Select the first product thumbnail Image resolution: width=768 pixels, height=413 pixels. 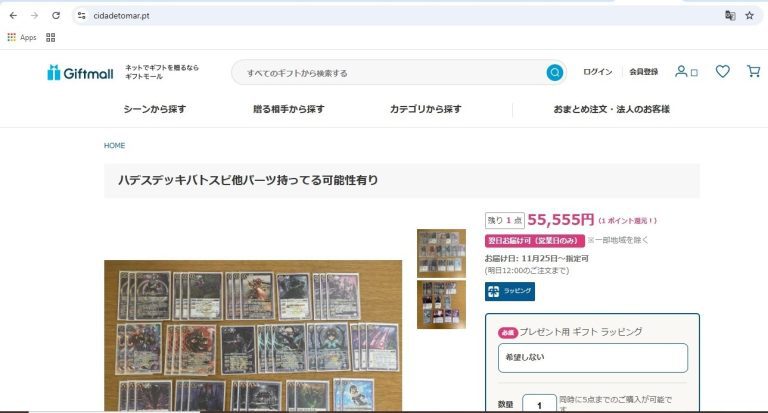coord(441,253)
